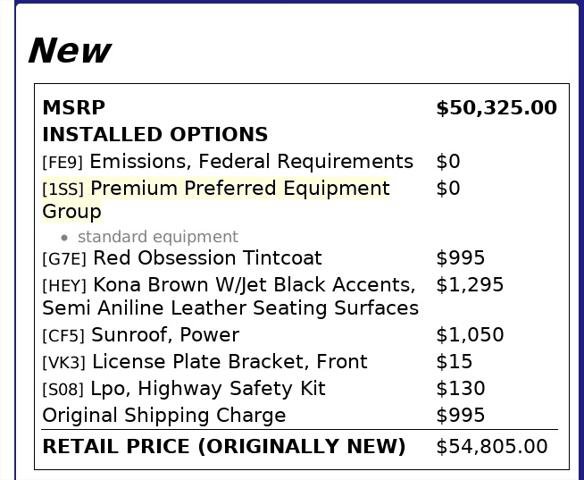
Task: Click the 'standard equipment' bullet item
Action: pyautogui.click(x=158, y=237)
